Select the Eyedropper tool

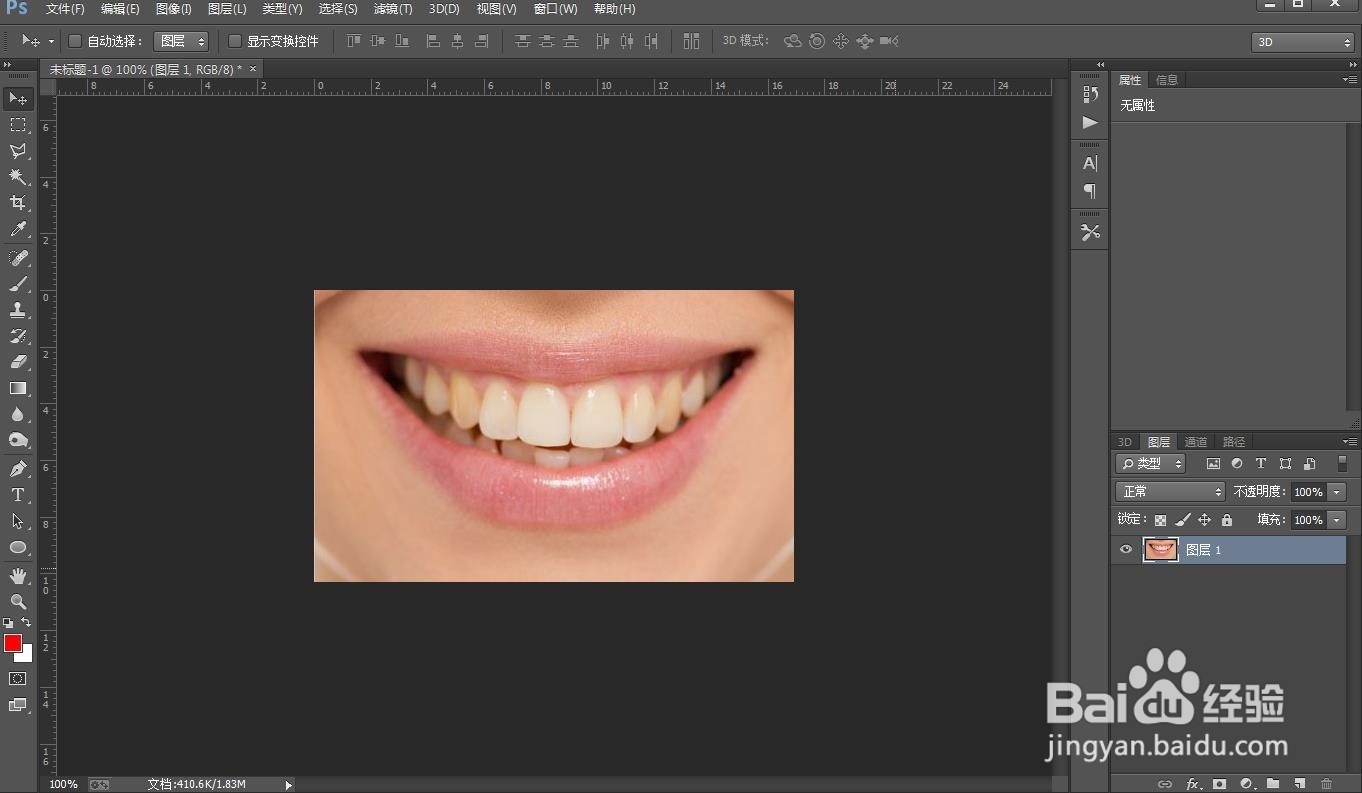18,230
